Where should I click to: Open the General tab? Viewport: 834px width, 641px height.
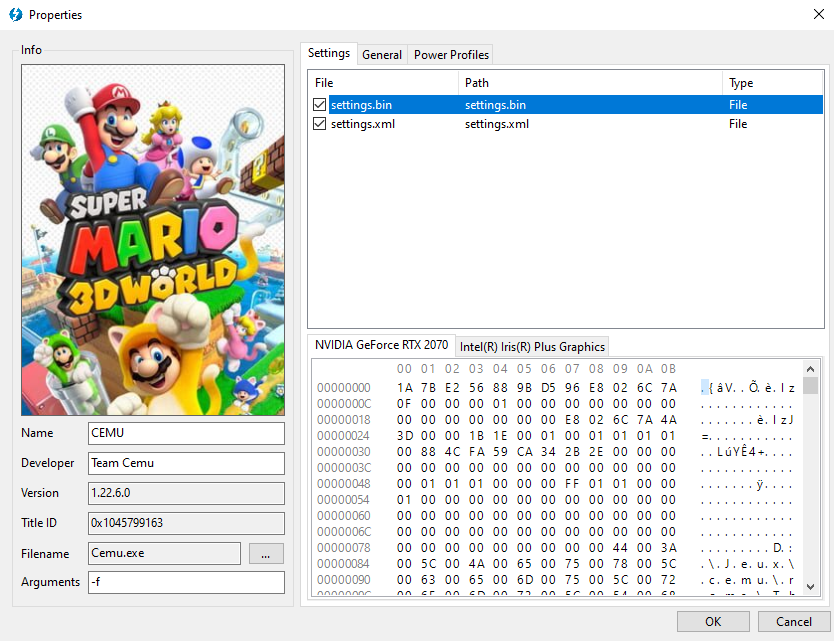point(382,55)
